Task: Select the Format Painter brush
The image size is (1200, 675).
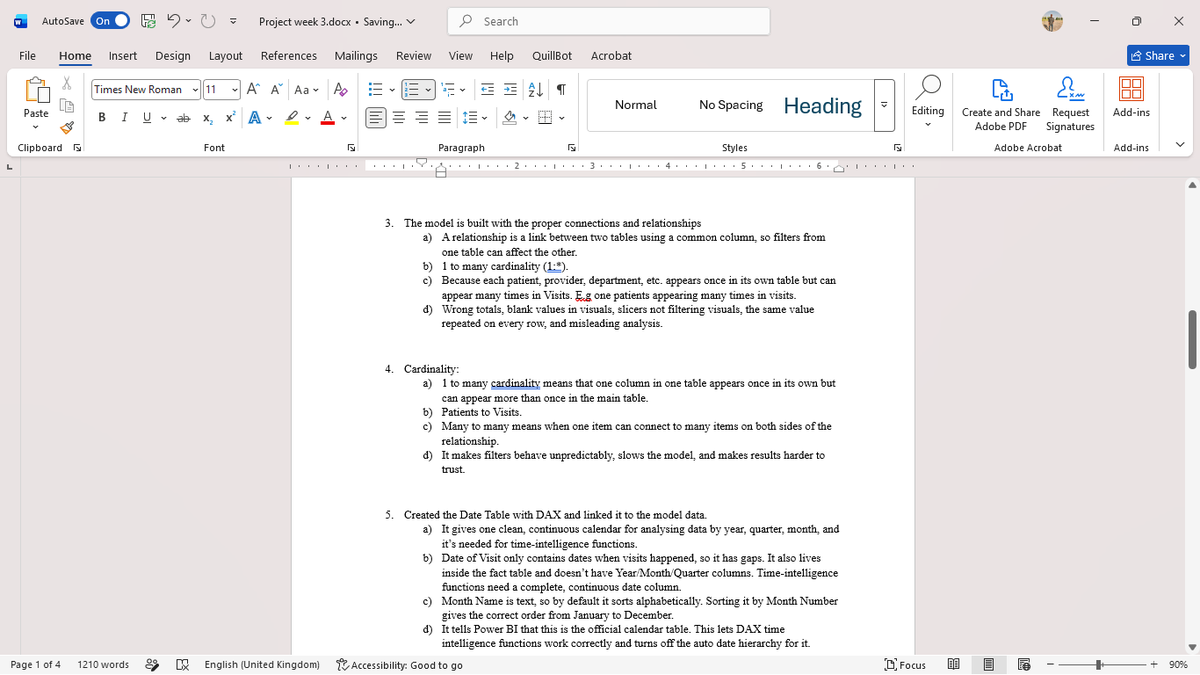Action: [x=68, y=127]
